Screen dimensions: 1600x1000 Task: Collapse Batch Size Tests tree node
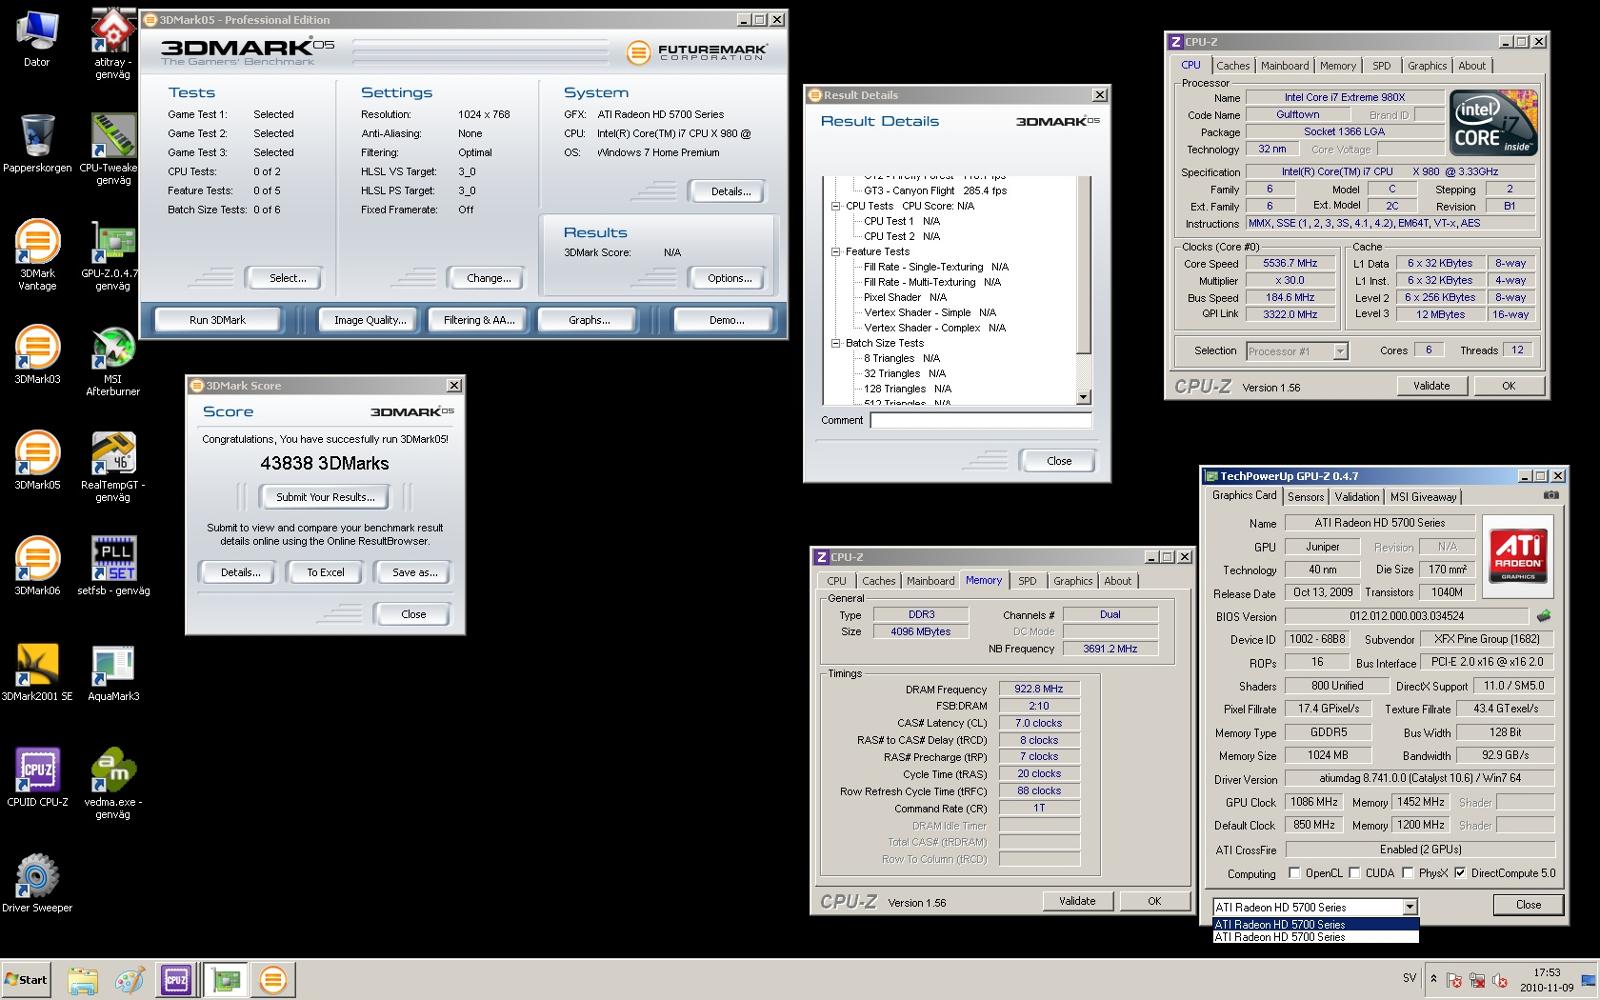(x=836, y=343)
